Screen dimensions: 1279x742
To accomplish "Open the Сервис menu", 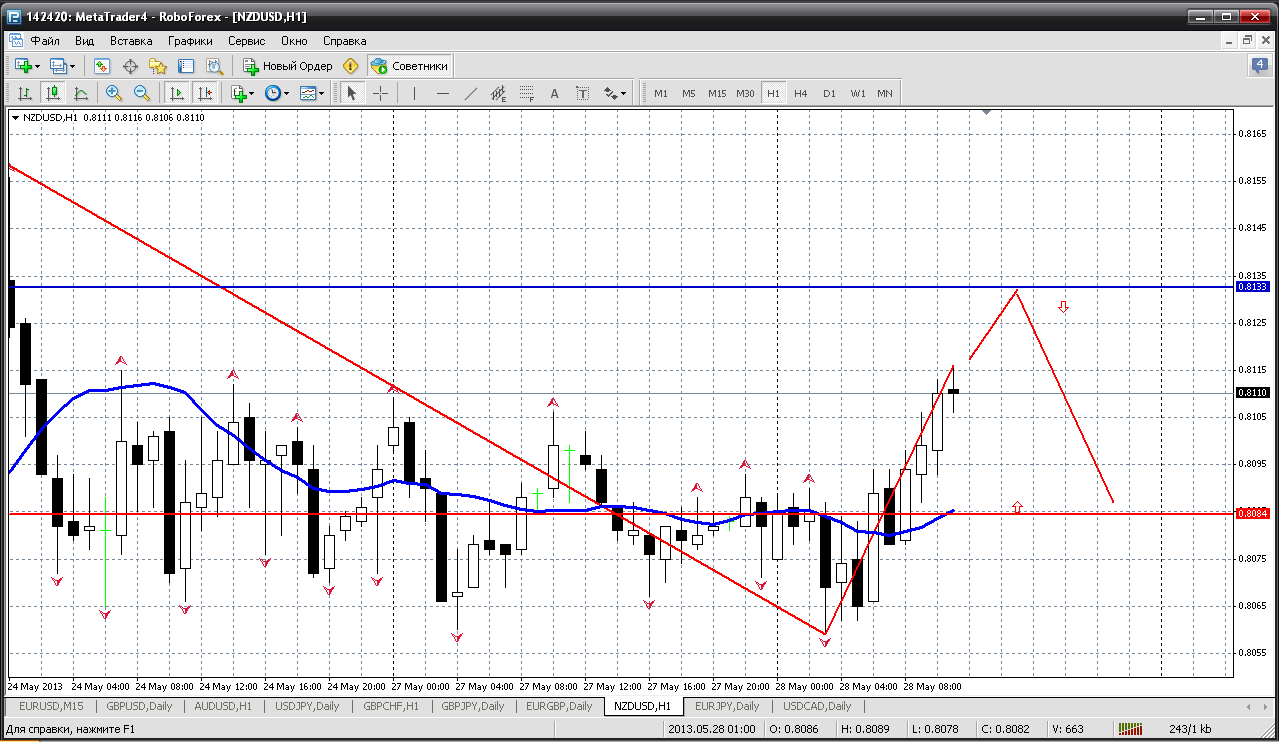I will 246,41.
